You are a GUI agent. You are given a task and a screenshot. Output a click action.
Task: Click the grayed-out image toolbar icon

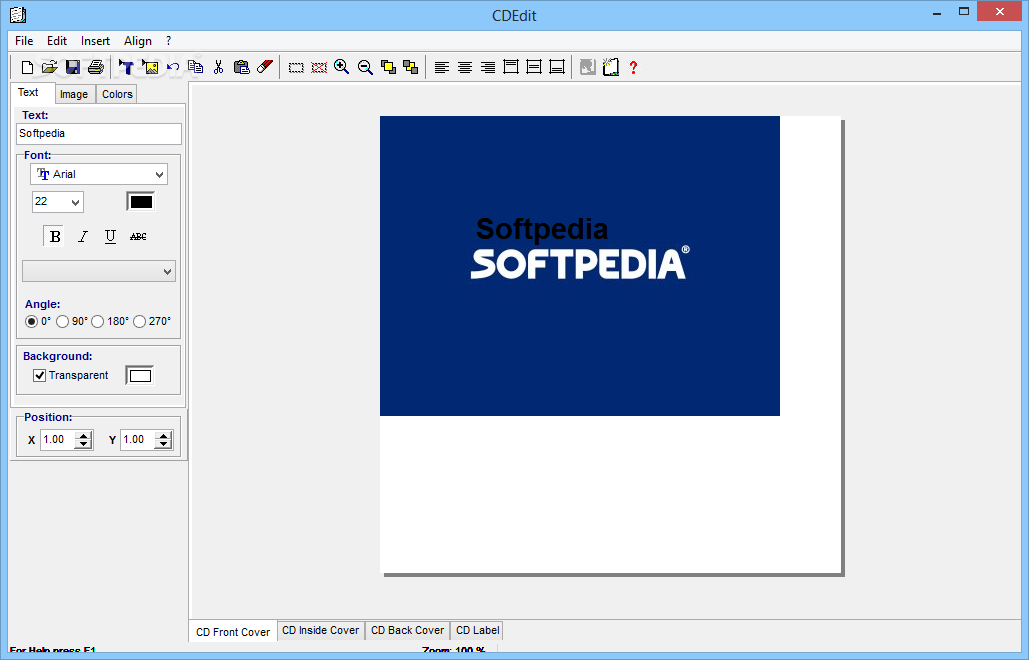587,67
